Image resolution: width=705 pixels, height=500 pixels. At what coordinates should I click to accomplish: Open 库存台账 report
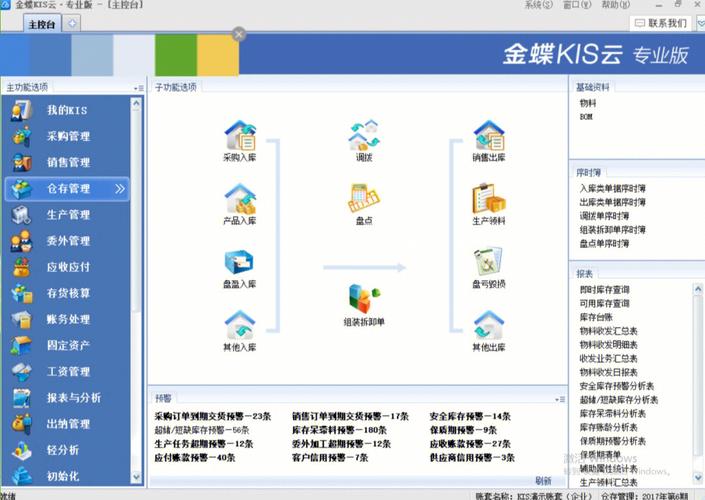coord(596,317)
